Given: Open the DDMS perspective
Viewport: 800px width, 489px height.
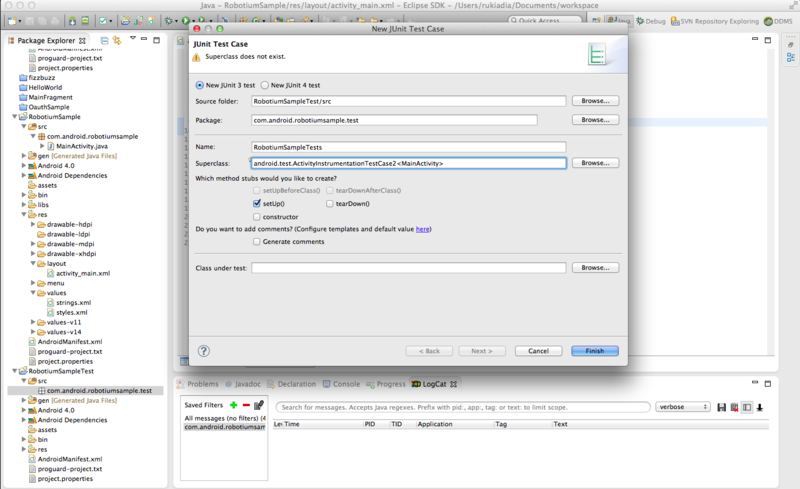Looking at the screenshot, I should (778, 21).
